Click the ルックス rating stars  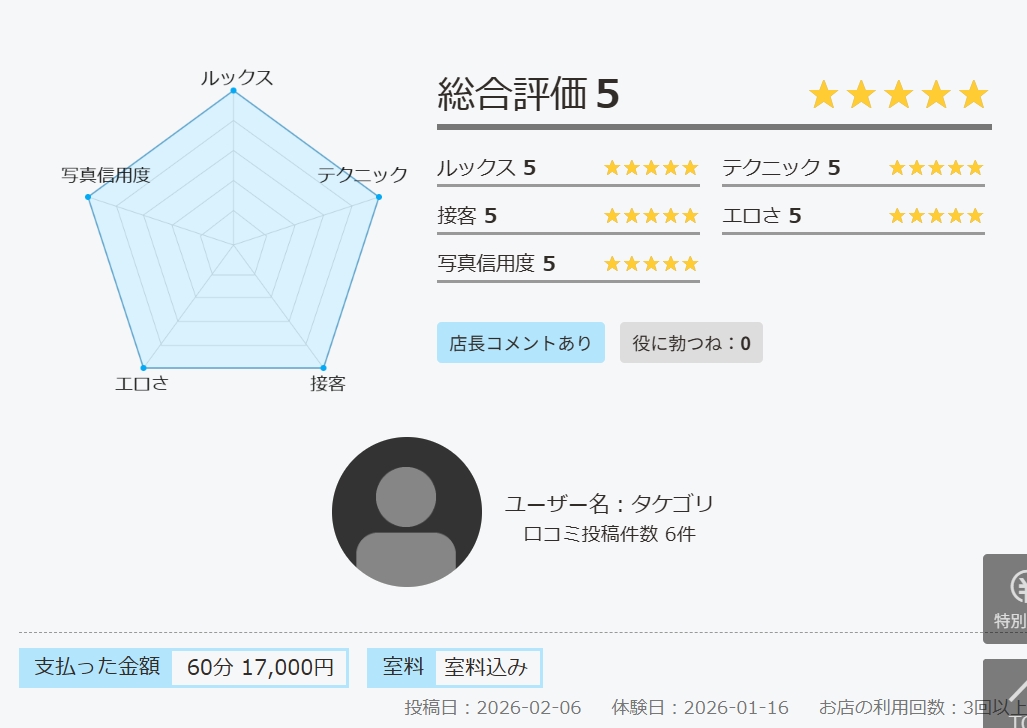(x=651, y=168)
